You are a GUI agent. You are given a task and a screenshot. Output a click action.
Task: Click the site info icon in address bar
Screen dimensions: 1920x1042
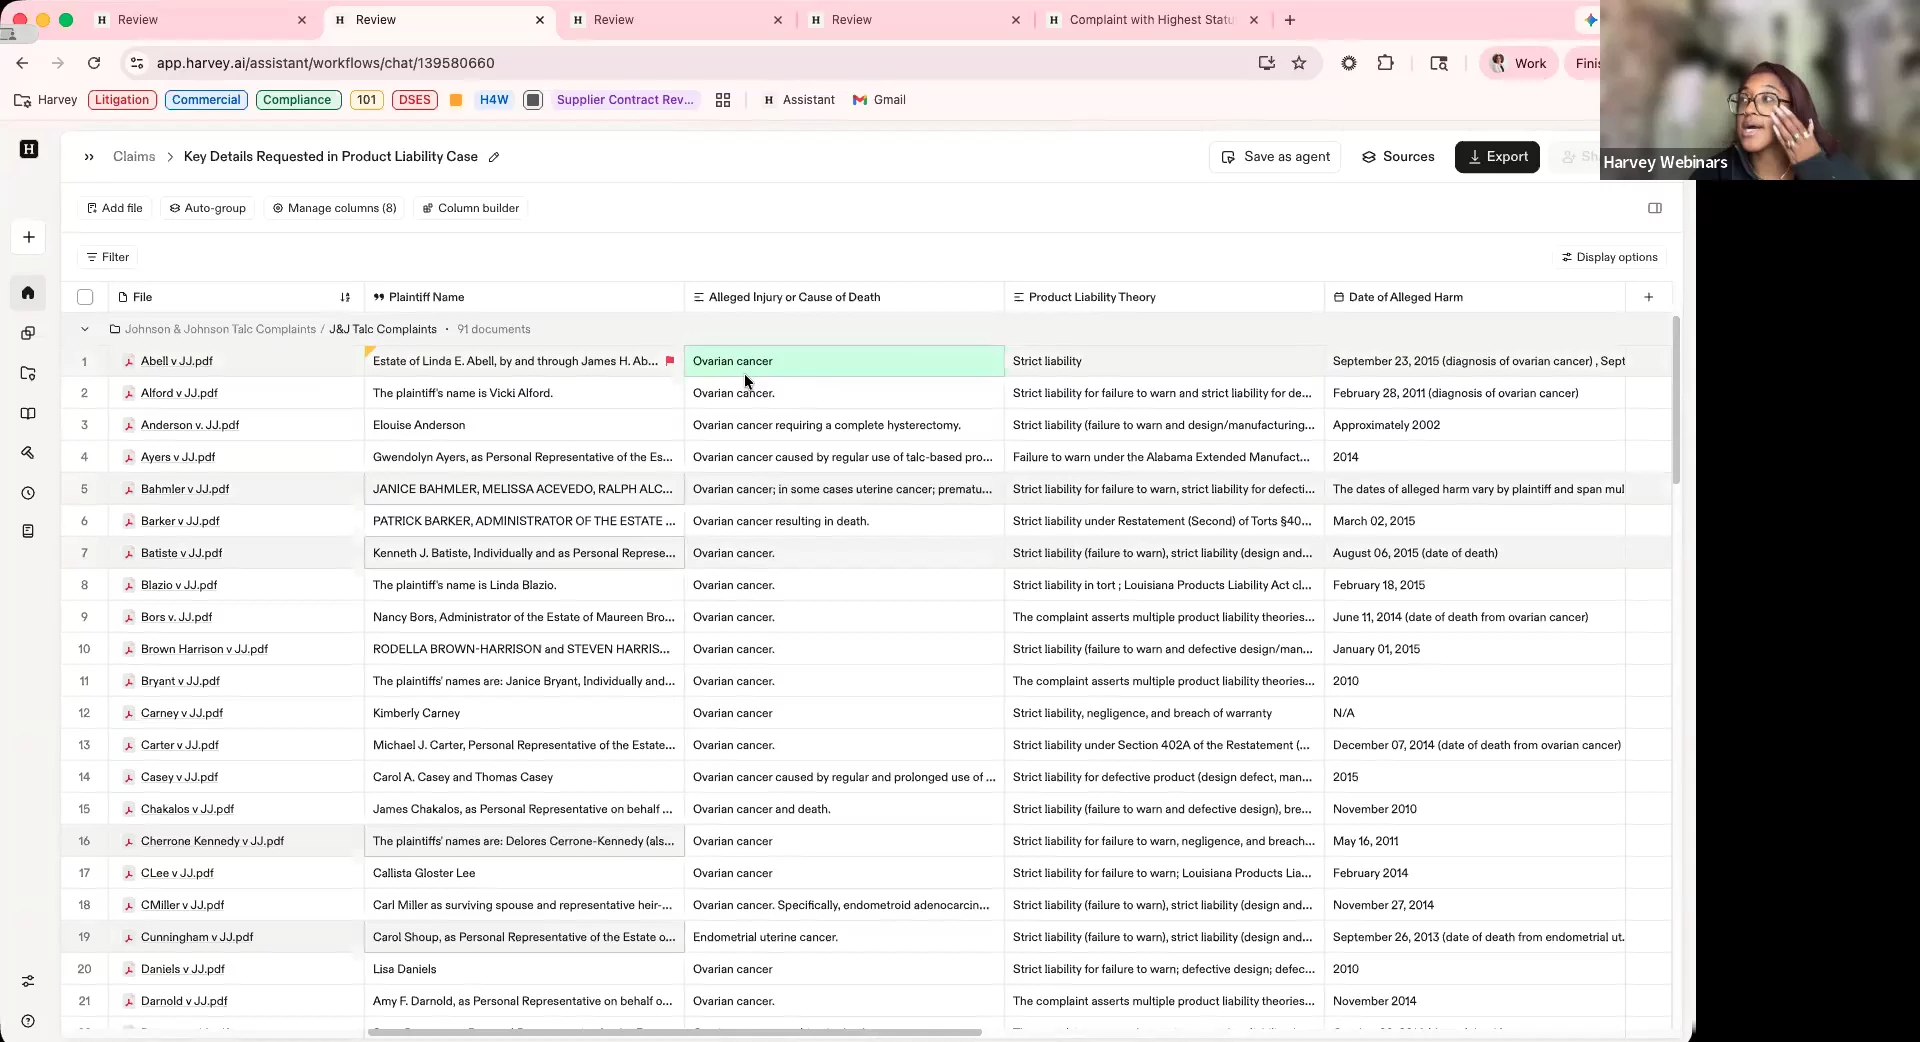(x=137, y=63)
